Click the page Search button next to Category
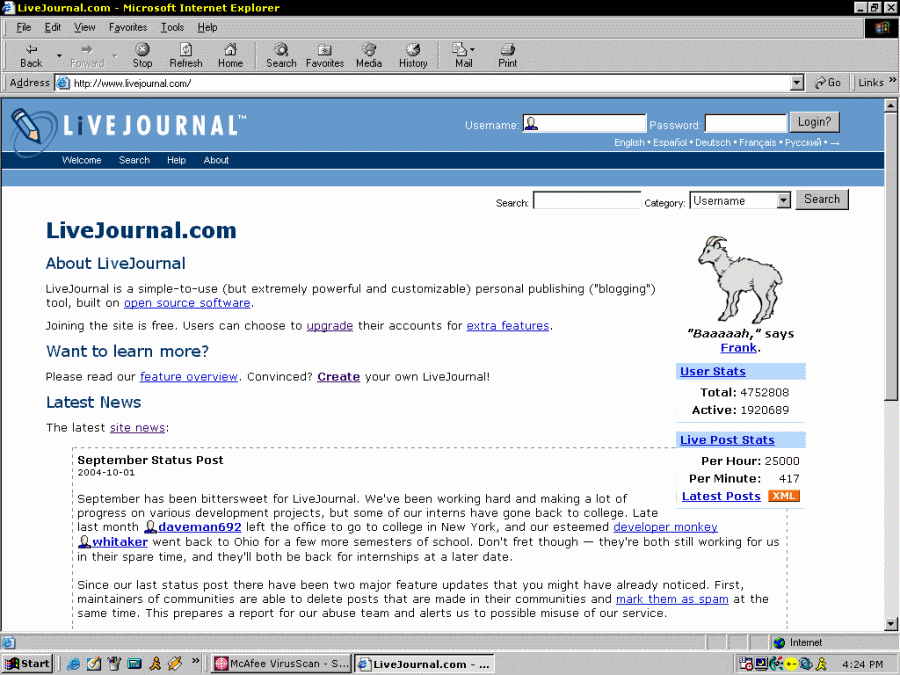The width and height of the screenshot is (900, 675). [822, 199]
